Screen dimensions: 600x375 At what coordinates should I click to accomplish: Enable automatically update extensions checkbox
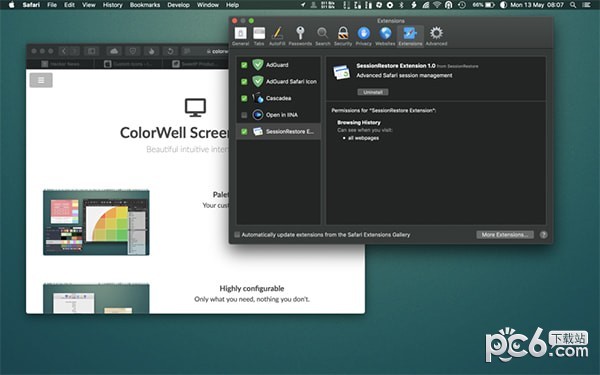point(237,235)
